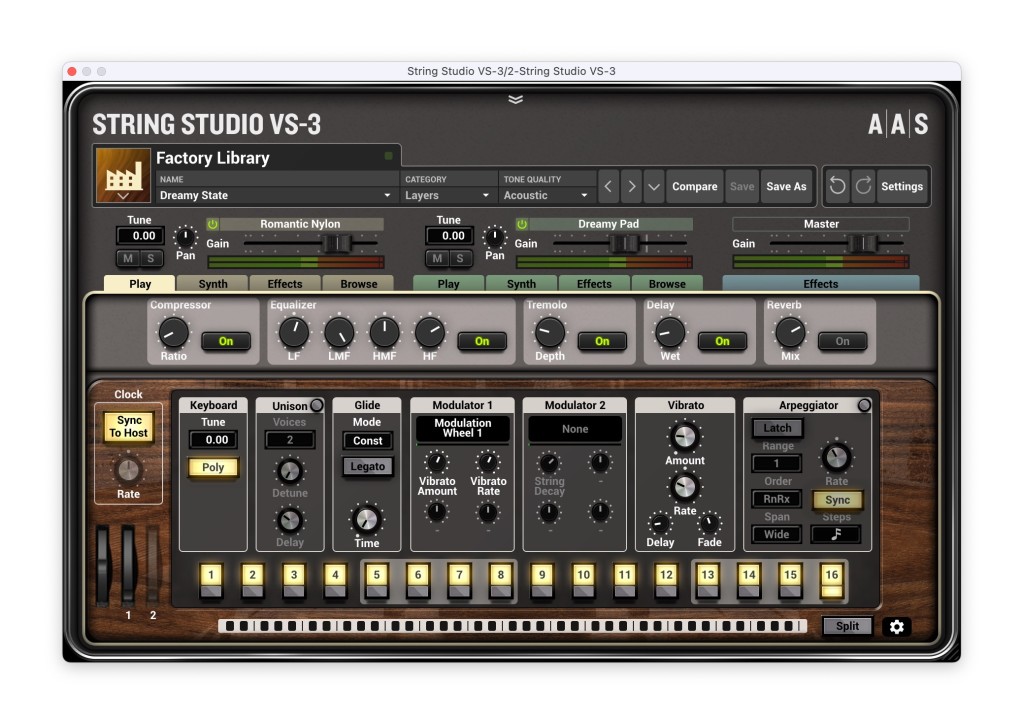Click the Glide Time knob
The image size is (1023, 725).
click(x=367, y=519)
